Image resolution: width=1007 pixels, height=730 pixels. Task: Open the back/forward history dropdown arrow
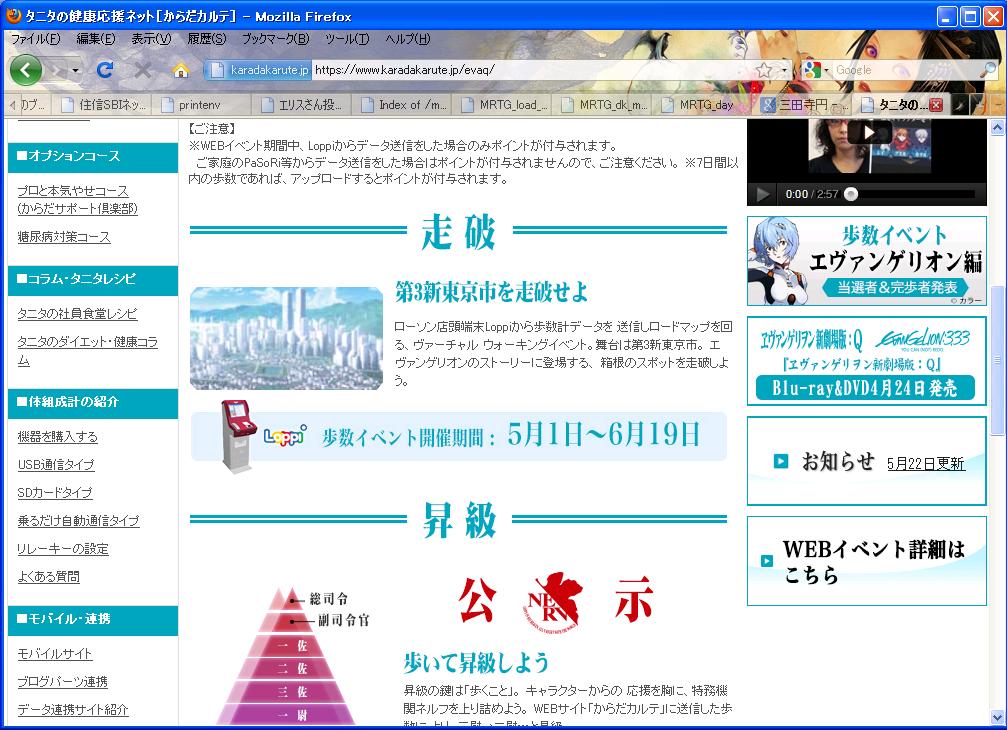click(76, 70)
